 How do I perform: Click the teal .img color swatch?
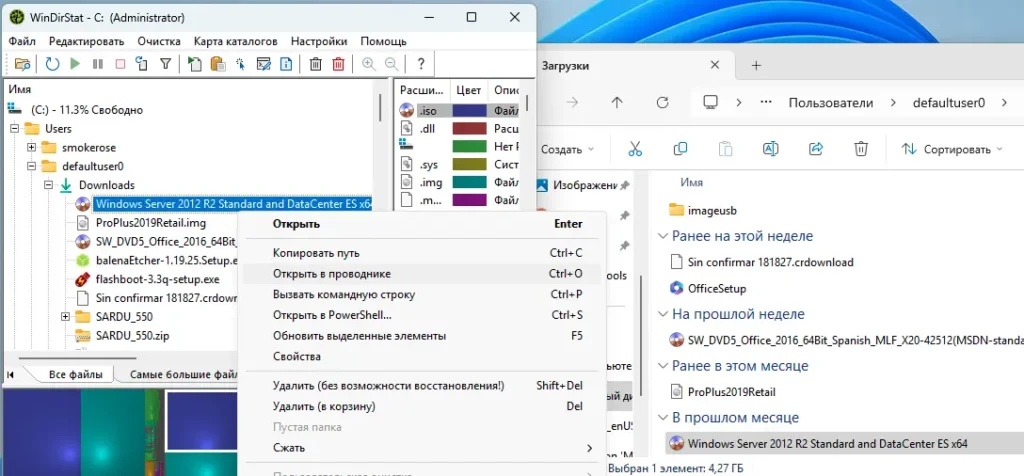[470, 183]
